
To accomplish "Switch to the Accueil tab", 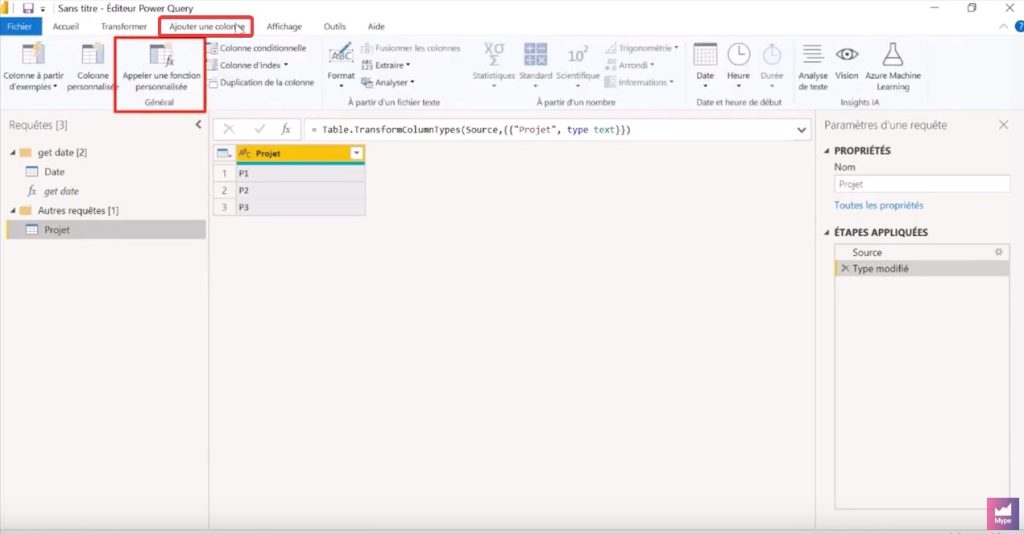I will 65,26.
